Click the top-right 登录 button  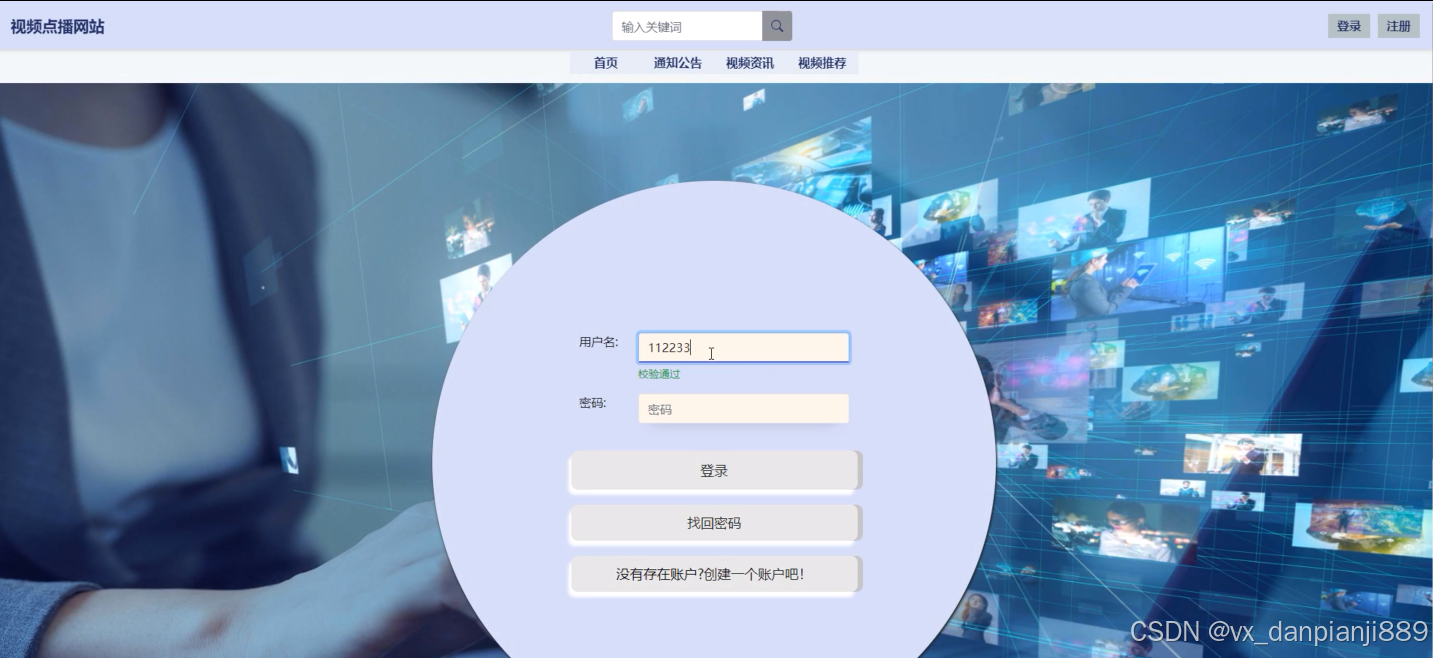click(x=1349, y=26)
